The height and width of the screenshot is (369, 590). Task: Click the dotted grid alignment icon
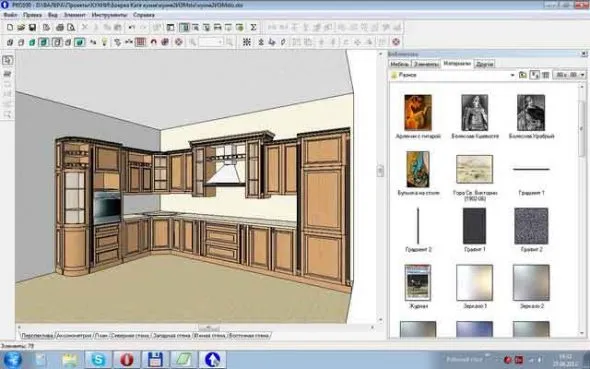246,42
